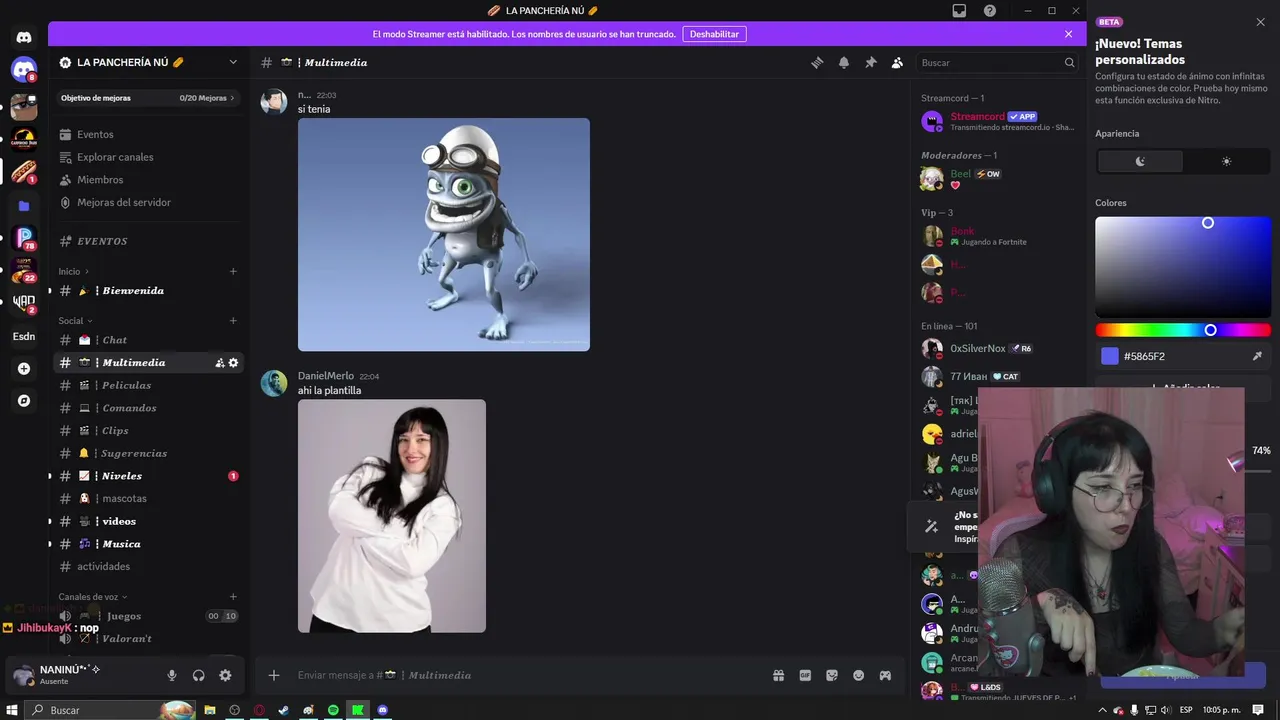Join the Juegos voice channel

[x=148, y=616]
